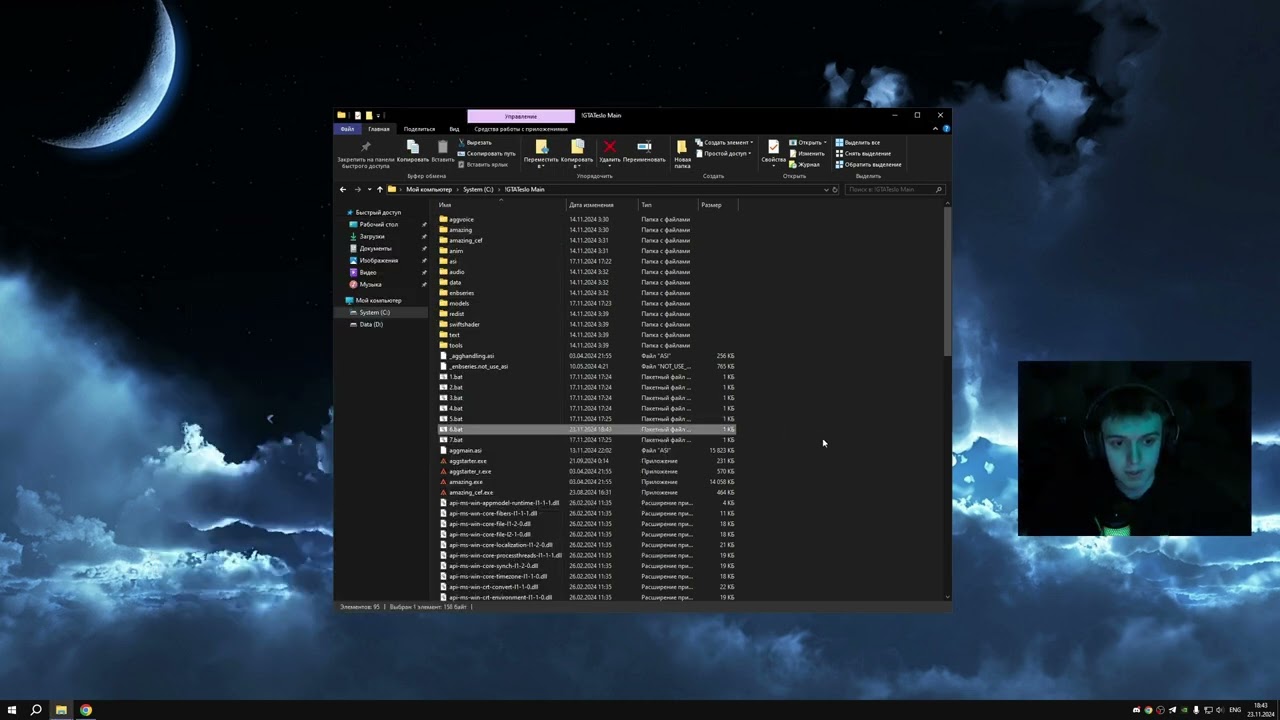
Task: Select Data (D:) drive in navigation pane
Action: pos(371,324)
